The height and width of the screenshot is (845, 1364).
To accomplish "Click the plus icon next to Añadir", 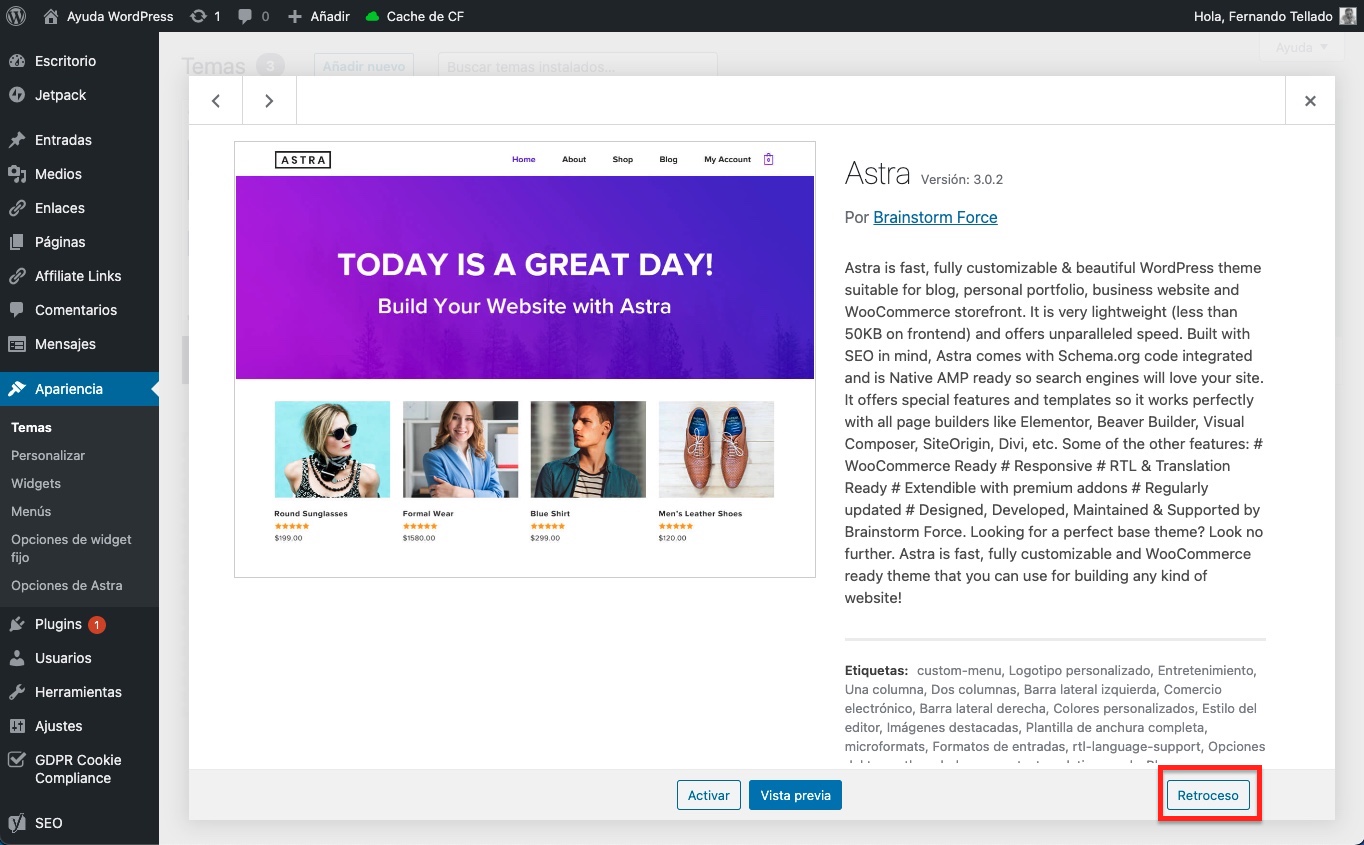I will tap(294, 16).
